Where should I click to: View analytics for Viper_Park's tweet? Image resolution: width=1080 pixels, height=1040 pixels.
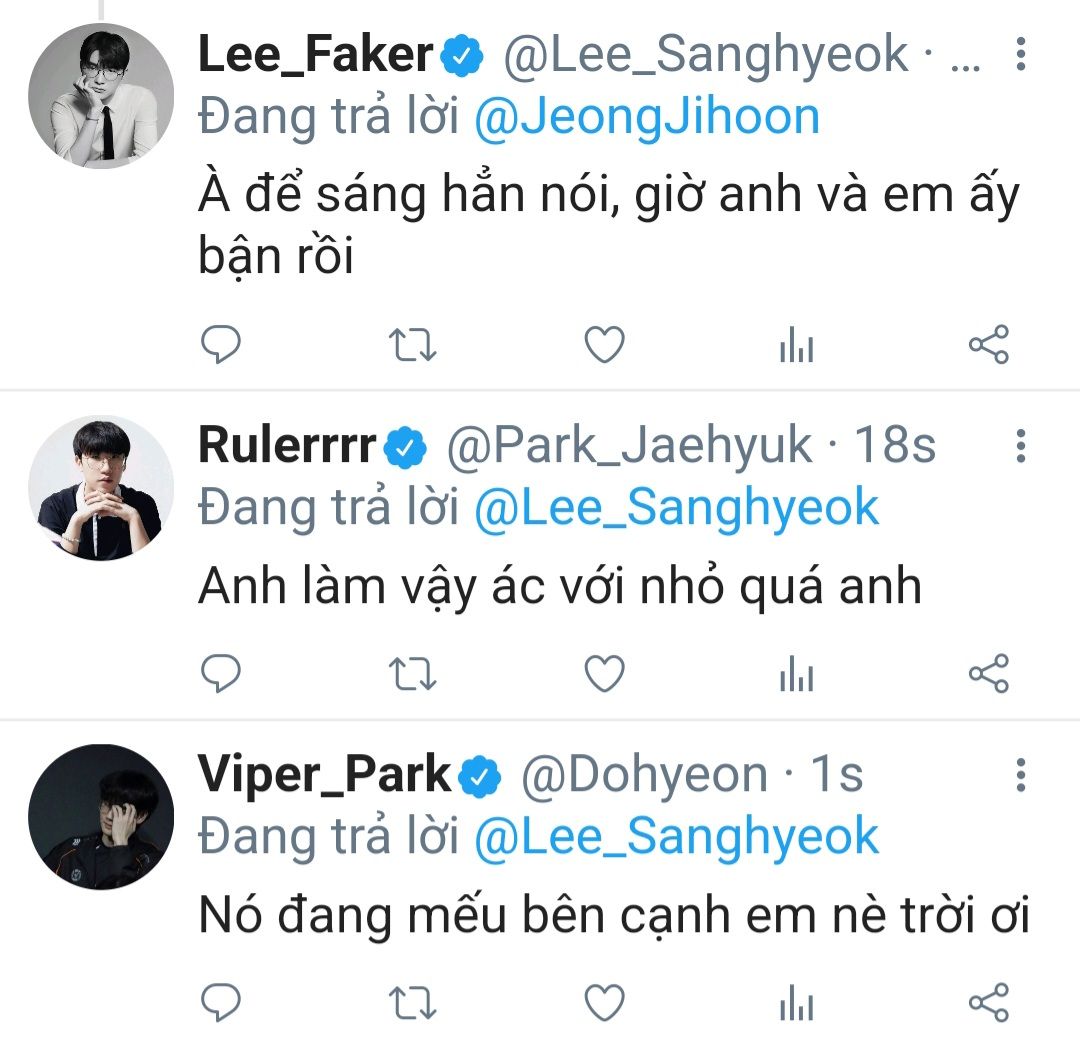coord(796,1002)
